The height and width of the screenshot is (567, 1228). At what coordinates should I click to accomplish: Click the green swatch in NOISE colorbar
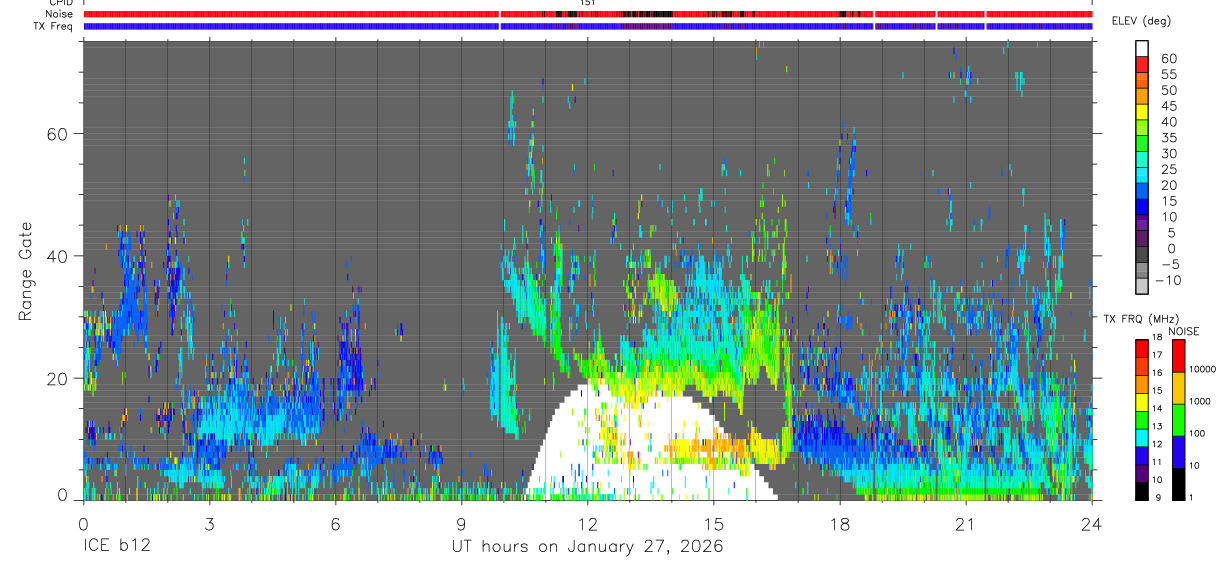1177,420
